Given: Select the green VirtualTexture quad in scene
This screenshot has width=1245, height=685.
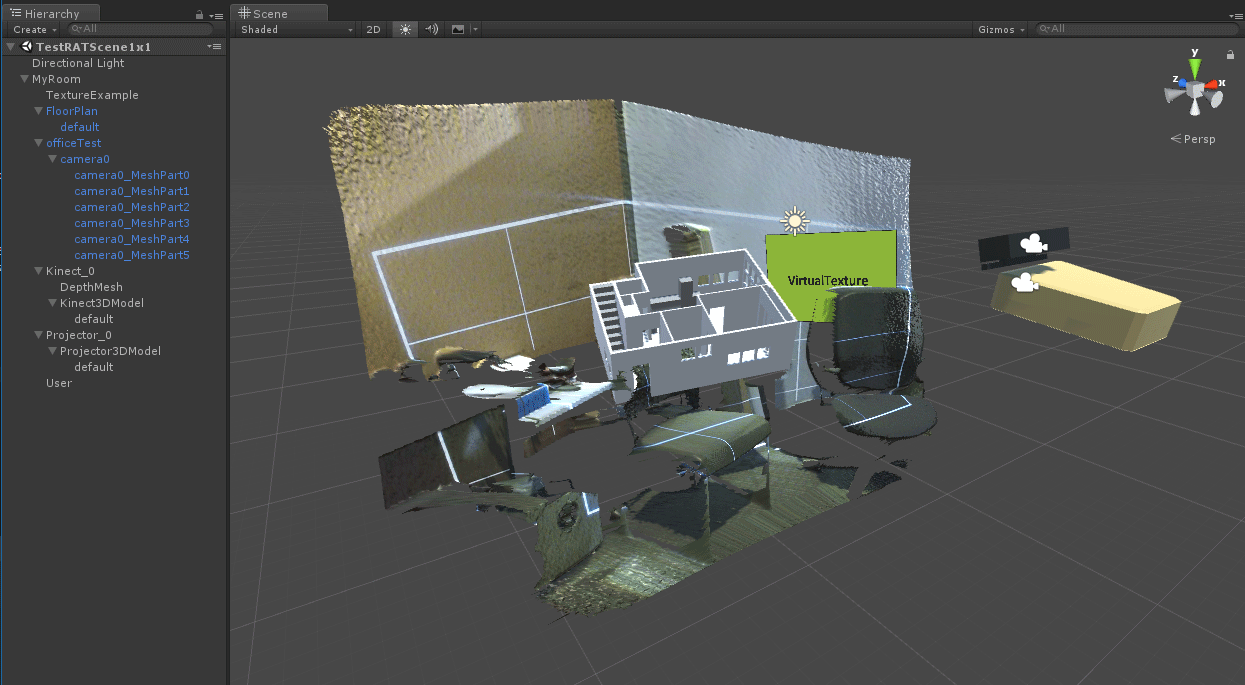Looking at the screenshot, I should pyautogui.click(x=831, y=278).
